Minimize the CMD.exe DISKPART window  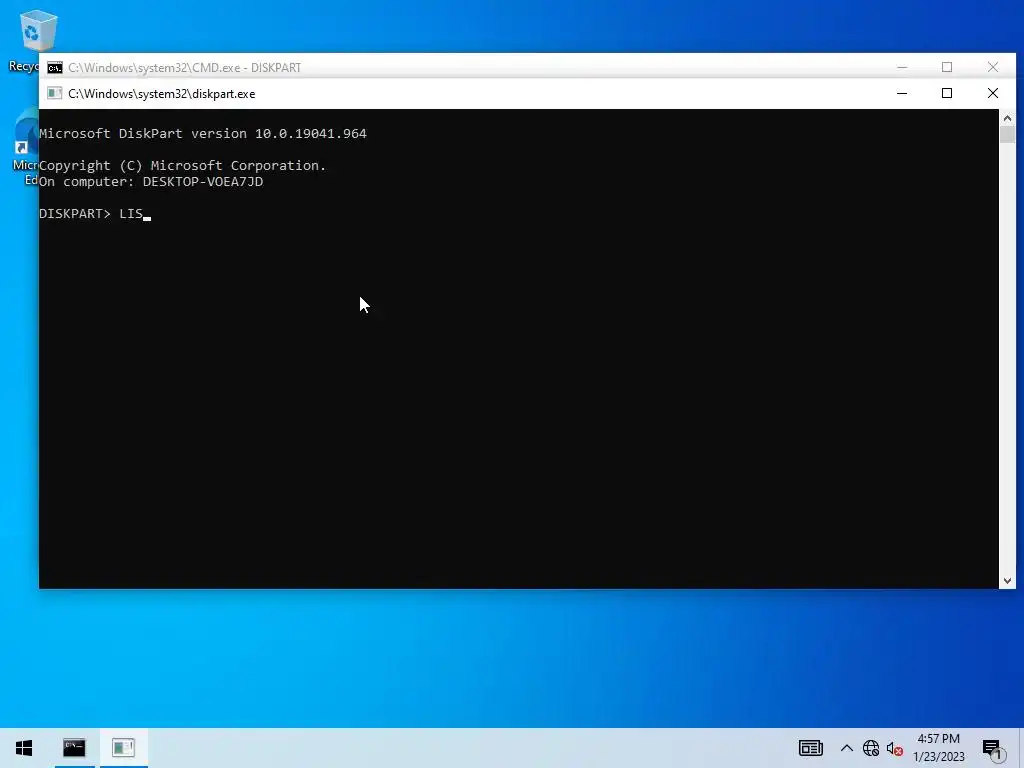pos(902,67)
